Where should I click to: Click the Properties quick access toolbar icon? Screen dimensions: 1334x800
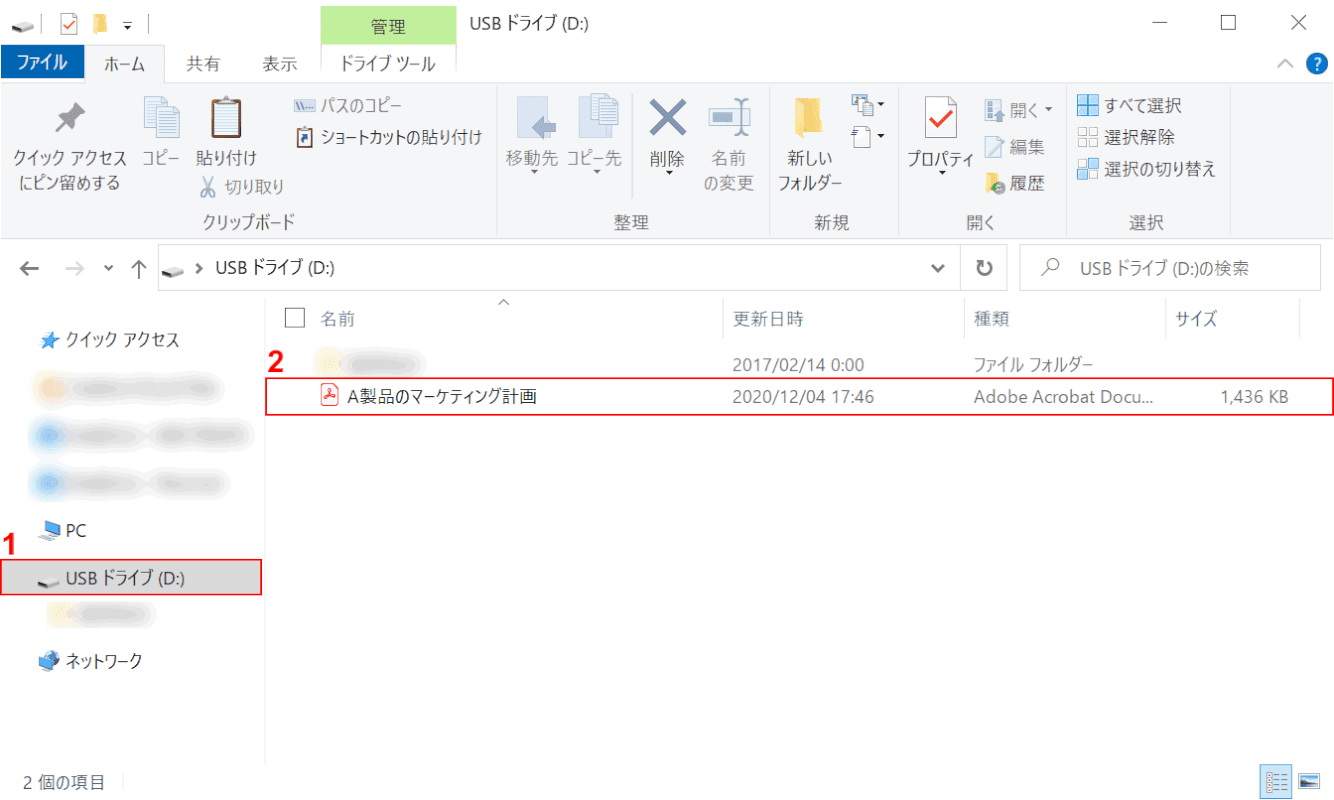point(70,23)
